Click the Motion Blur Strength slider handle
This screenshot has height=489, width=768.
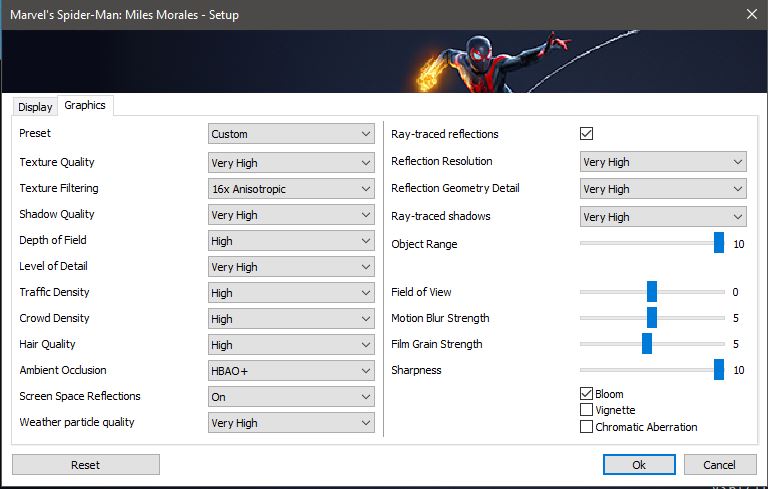click(651, 318)
